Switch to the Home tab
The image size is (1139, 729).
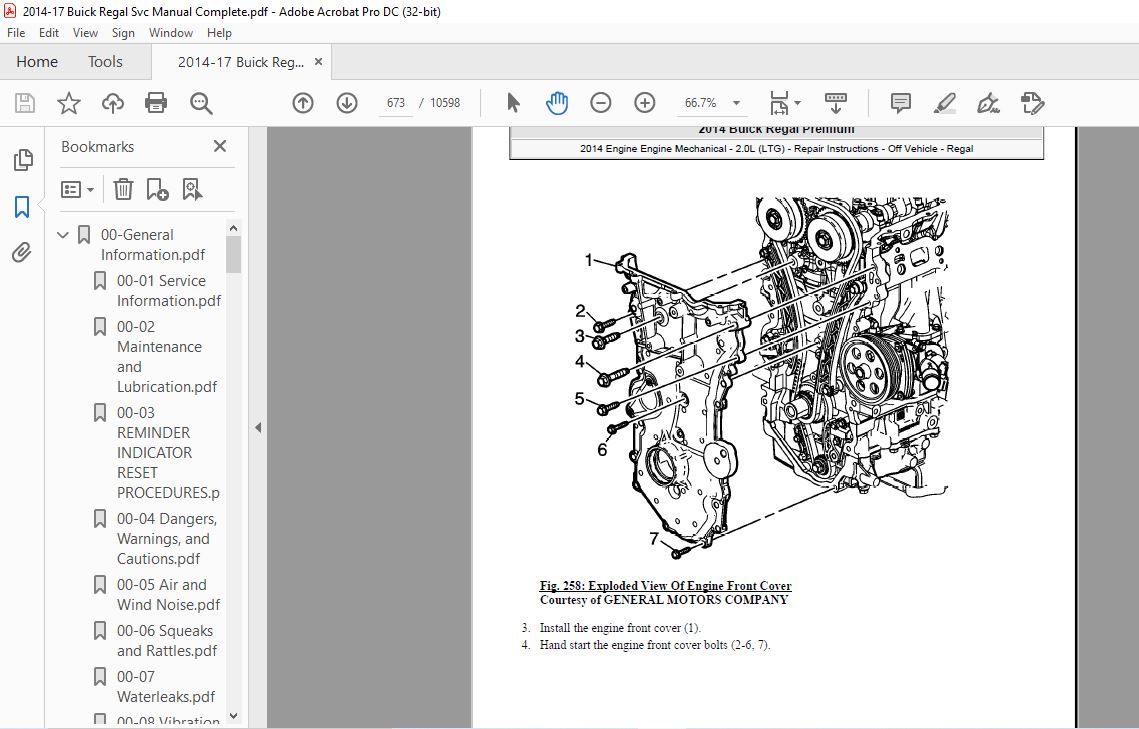pyautogui.click(x=37, y=62)
